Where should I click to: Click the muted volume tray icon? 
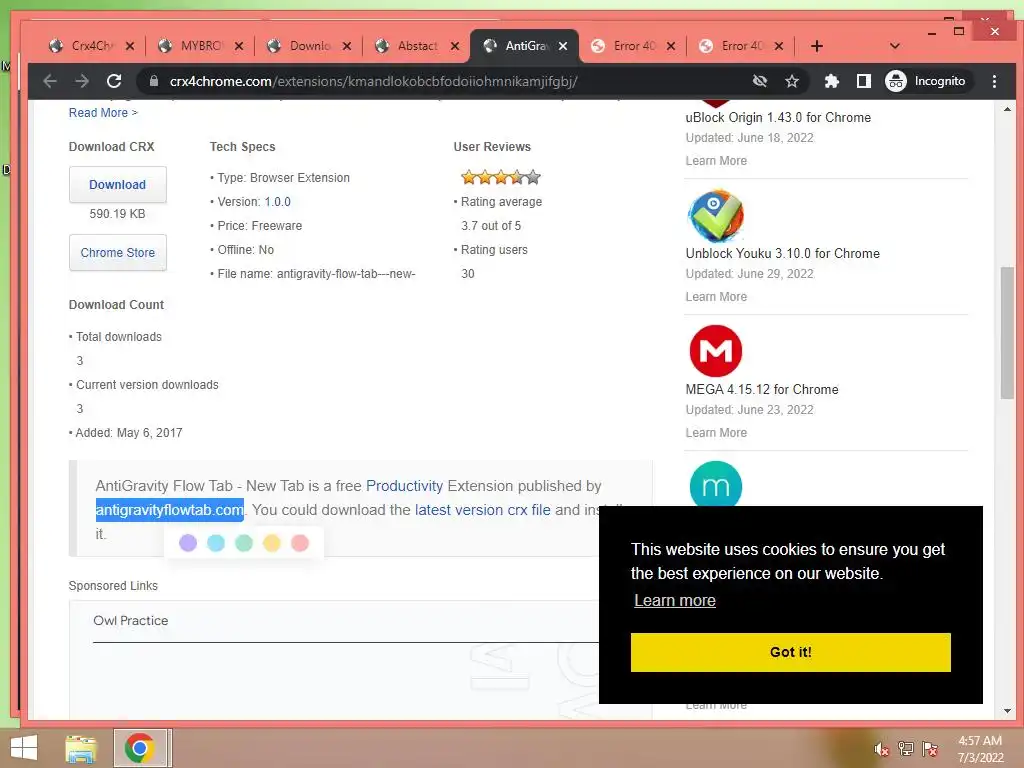pyautogui.click(x=881, y=749)
